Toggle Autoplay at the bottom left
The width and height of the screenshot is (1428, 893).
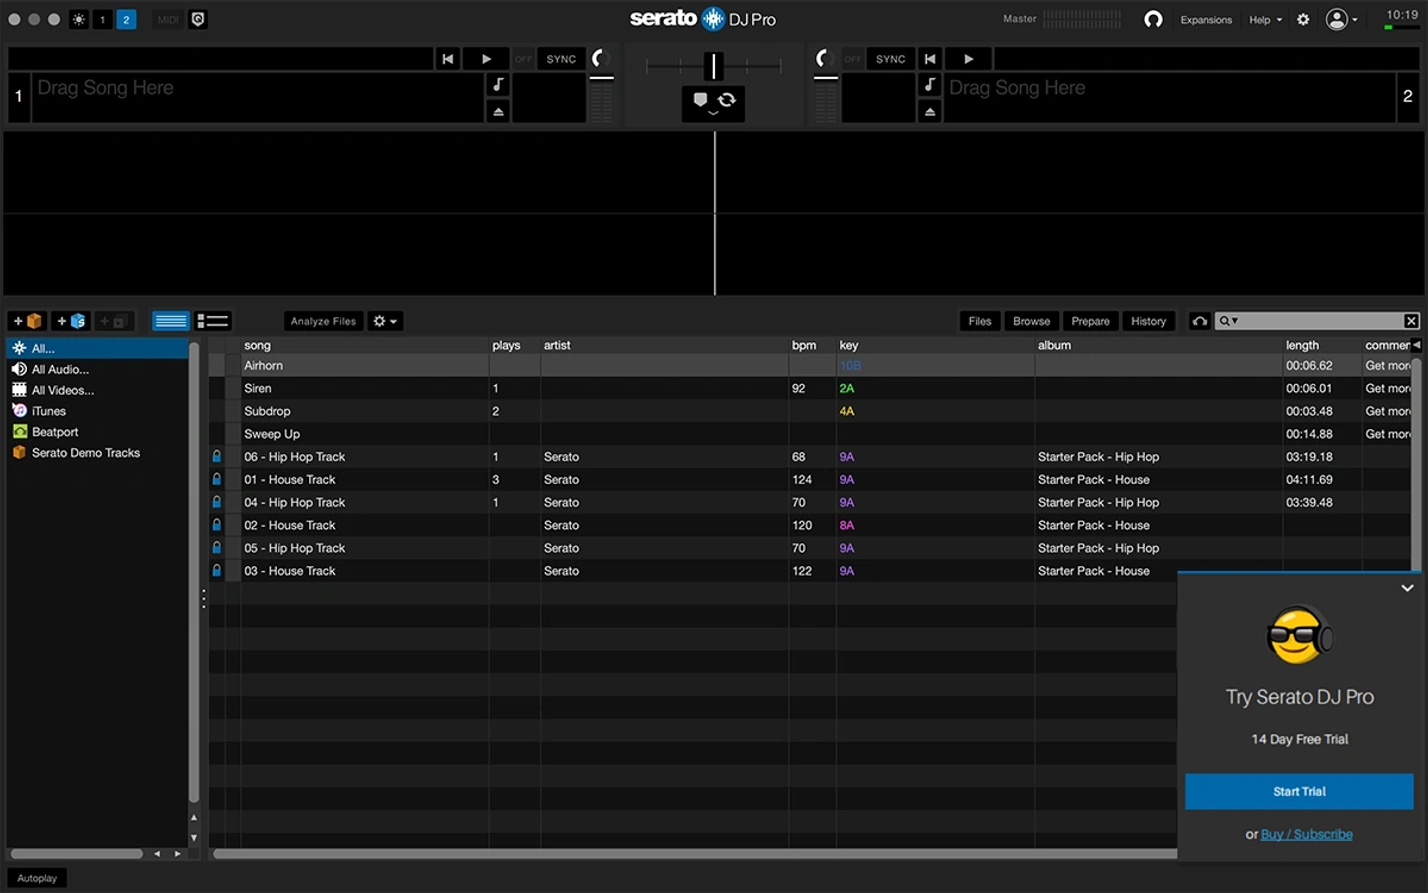click(x=37, y=877)
